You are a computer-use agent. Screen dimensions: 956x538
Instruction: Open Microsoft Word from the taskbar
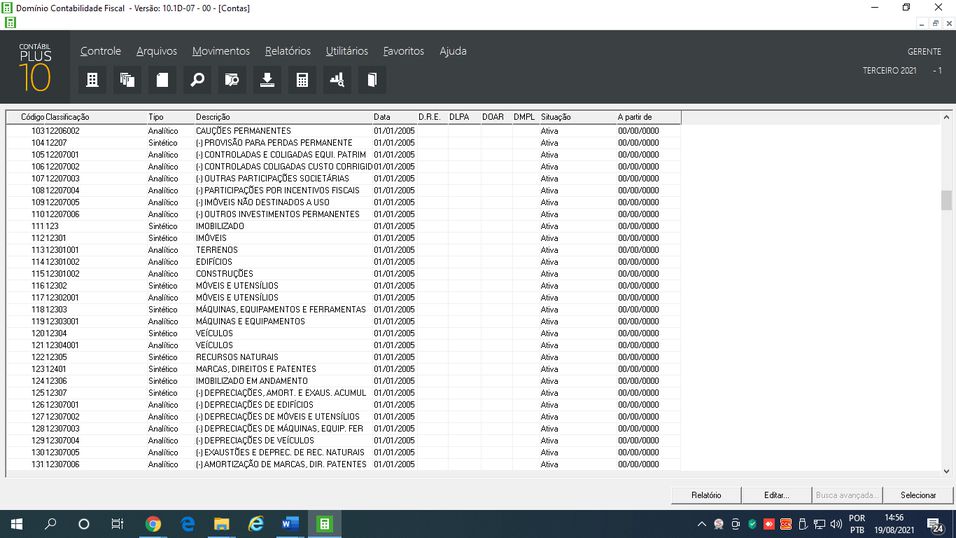click(x=290, y=524)
